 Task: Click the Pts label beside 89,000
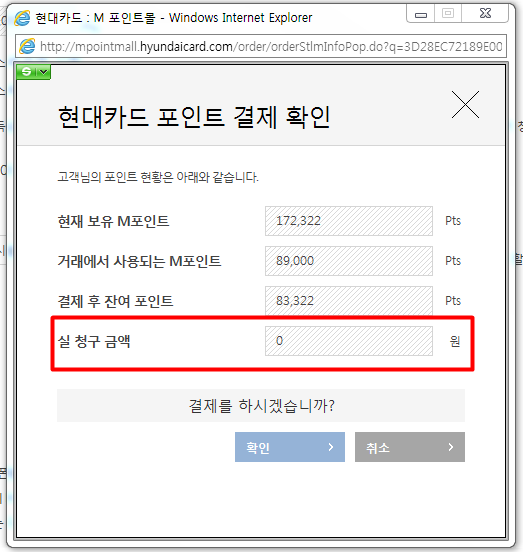(453, 261)
